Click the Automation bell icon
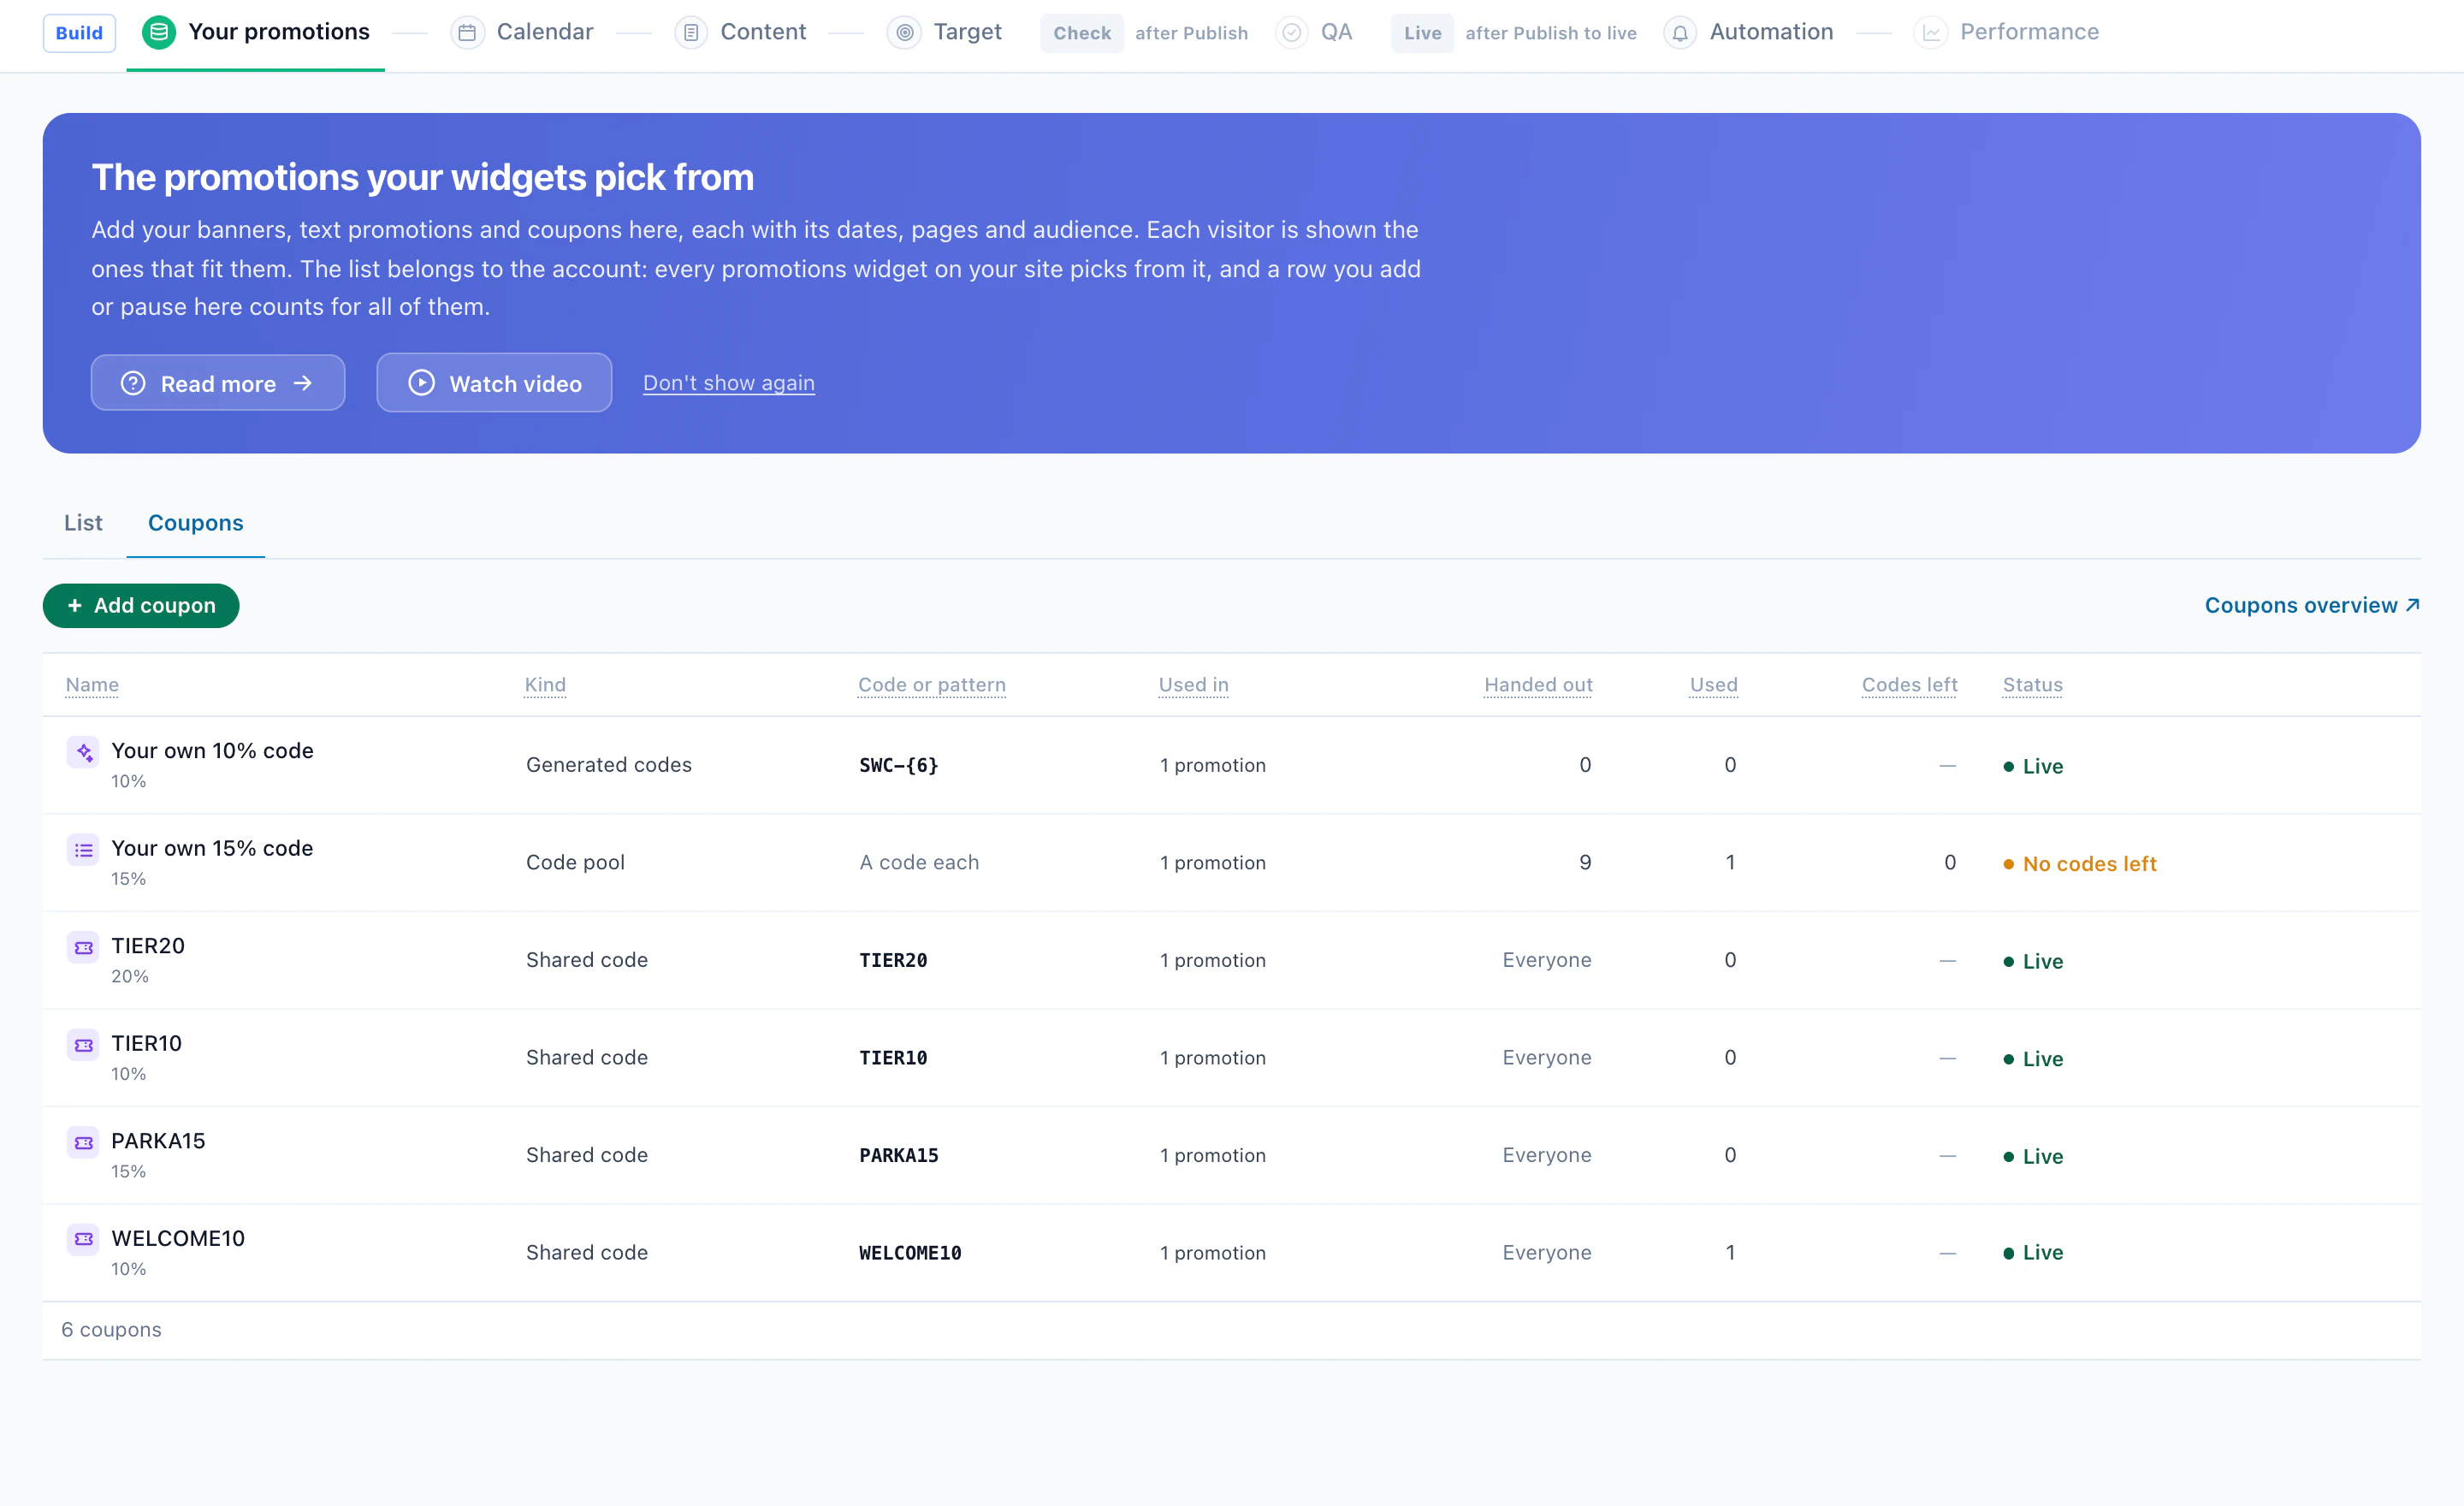Screen dimensions: 2464x1506 (x=1680, y=32)
